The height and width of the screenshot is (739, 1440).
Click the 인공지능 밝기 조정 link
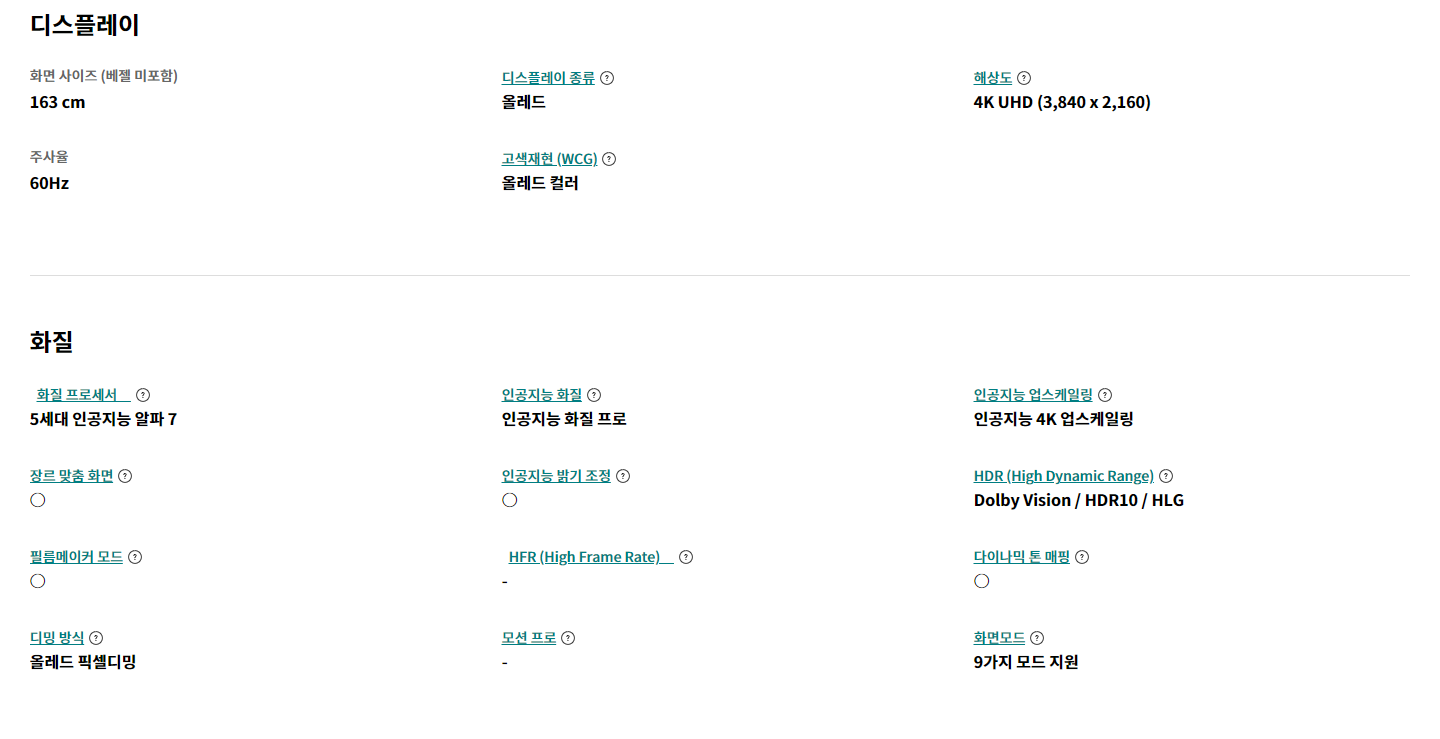[x=556, y=476]
